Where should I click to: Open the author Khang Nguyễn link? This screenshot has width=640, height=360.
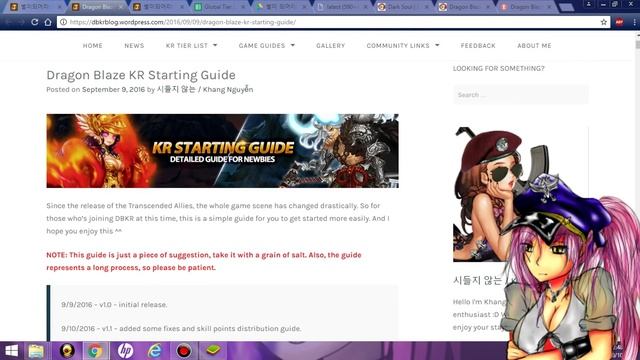click(x=205, y=89)
